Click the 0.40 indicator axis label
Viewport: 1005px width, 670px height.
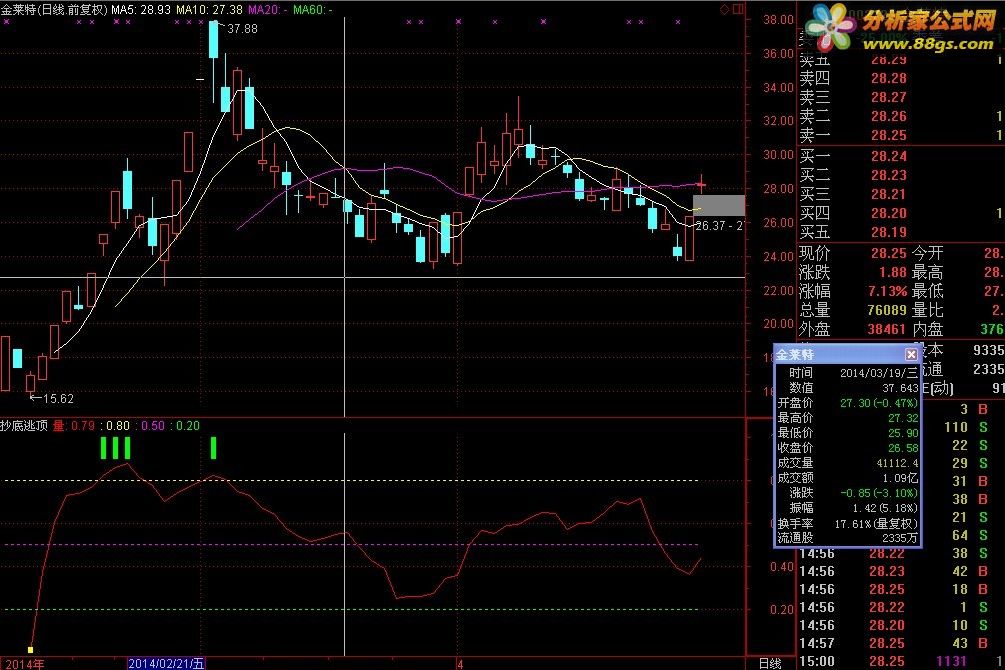pyautogui.click(x=781, y=567)
